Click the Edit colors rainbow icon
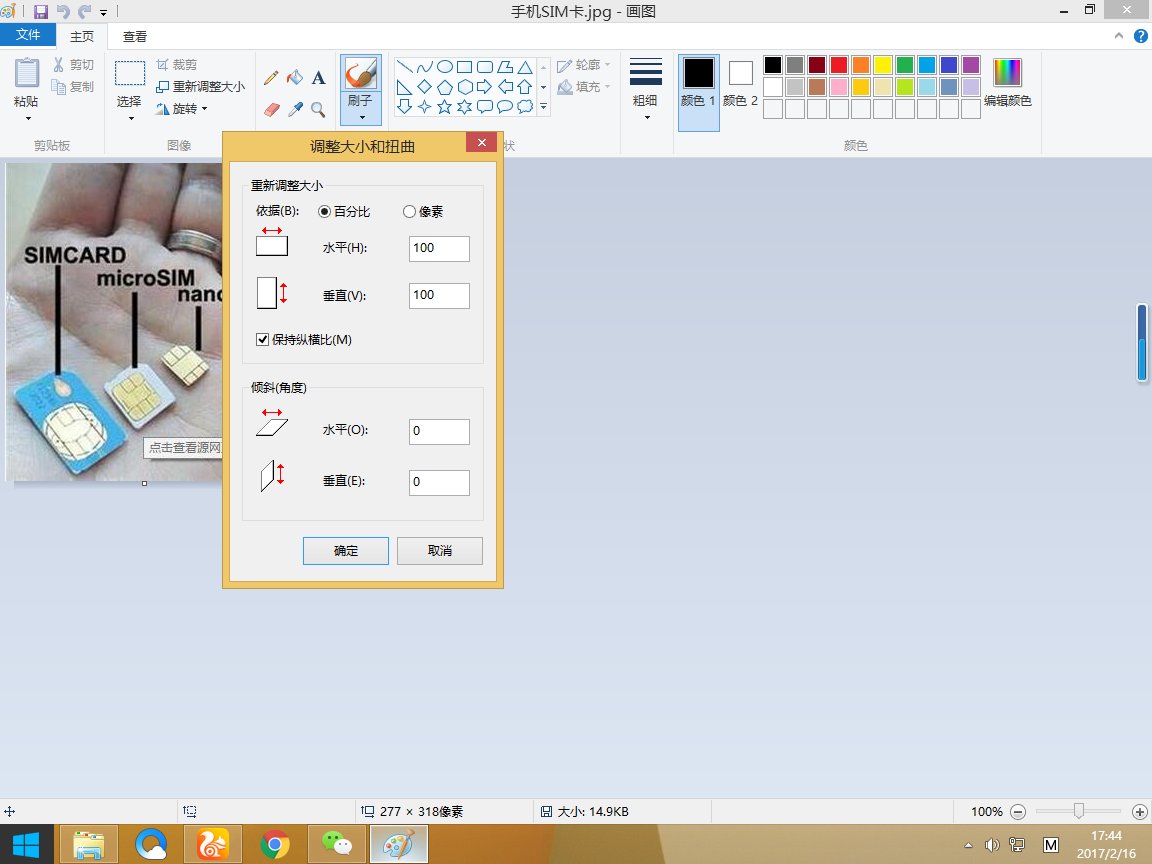Image resolution: width=1152 pixels, height=864 pixels. point(1007,73)
